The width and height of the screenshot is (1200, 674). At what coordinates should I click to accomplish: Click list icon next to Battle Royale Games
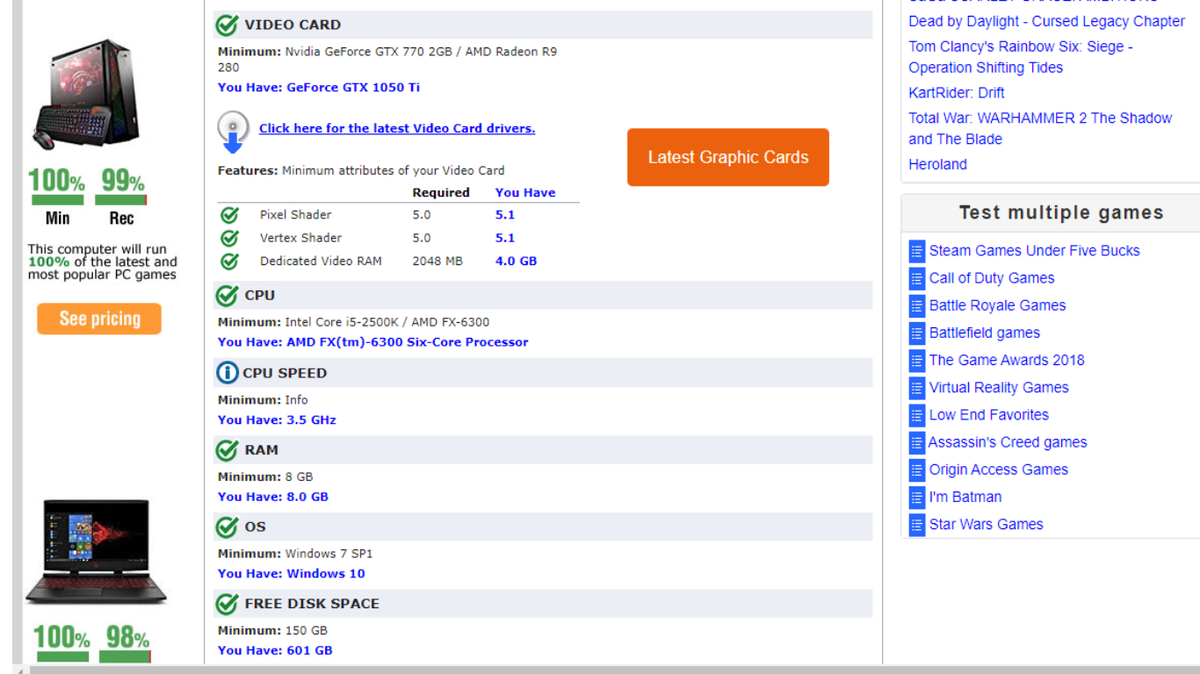pos(916,306)
